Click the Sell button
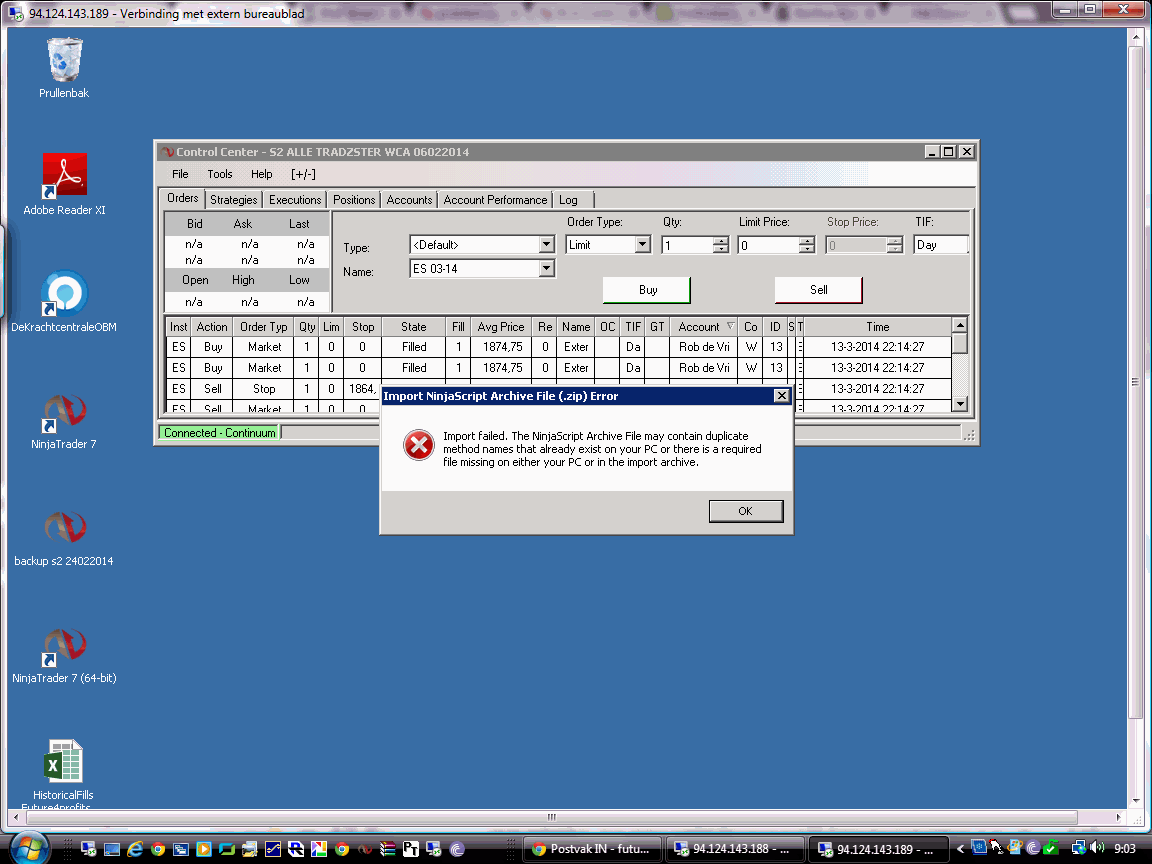The image size is (1152, 864). point(818,289)
